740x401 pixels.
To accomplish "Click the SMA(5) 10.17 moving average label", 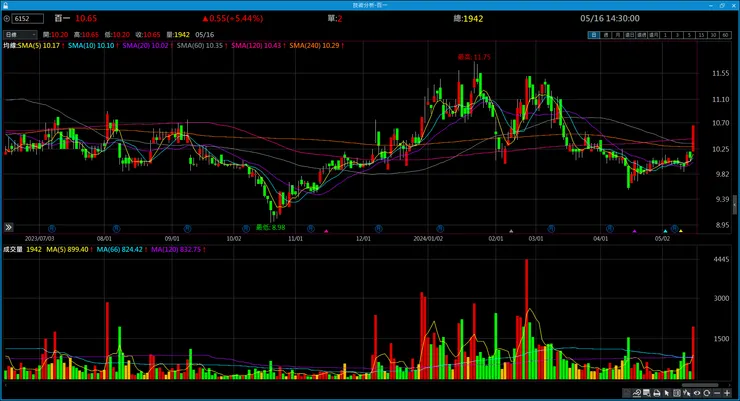I will coord(41,45).
